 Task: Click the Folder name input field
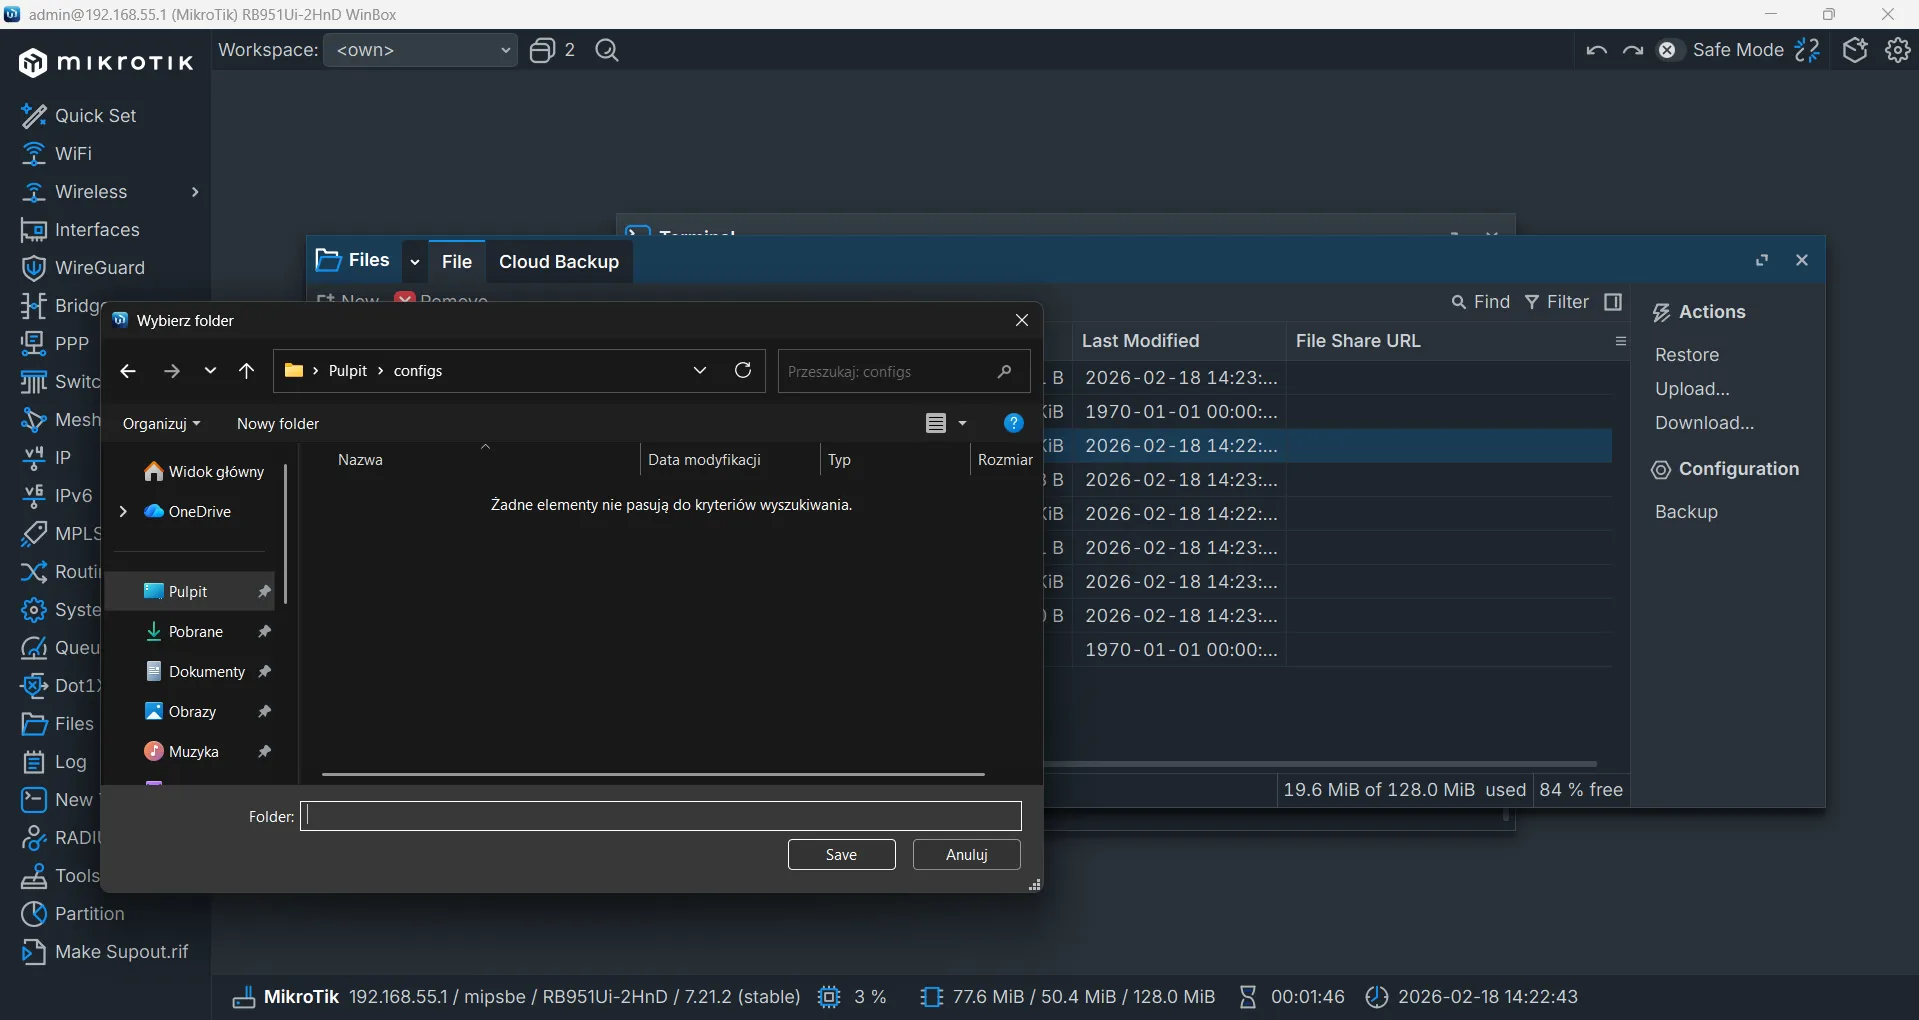tap(660, 817)
